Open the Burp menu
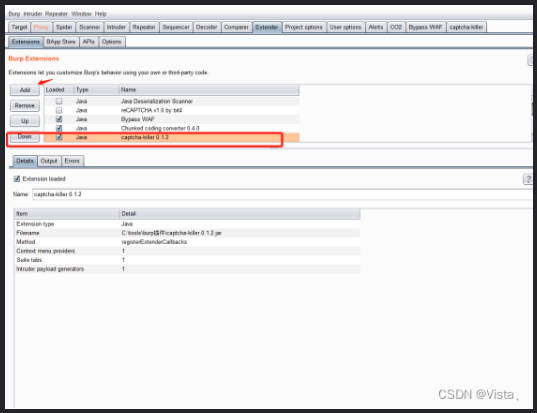The width and height of the screenshot is (537, 413). coord(14,14)
